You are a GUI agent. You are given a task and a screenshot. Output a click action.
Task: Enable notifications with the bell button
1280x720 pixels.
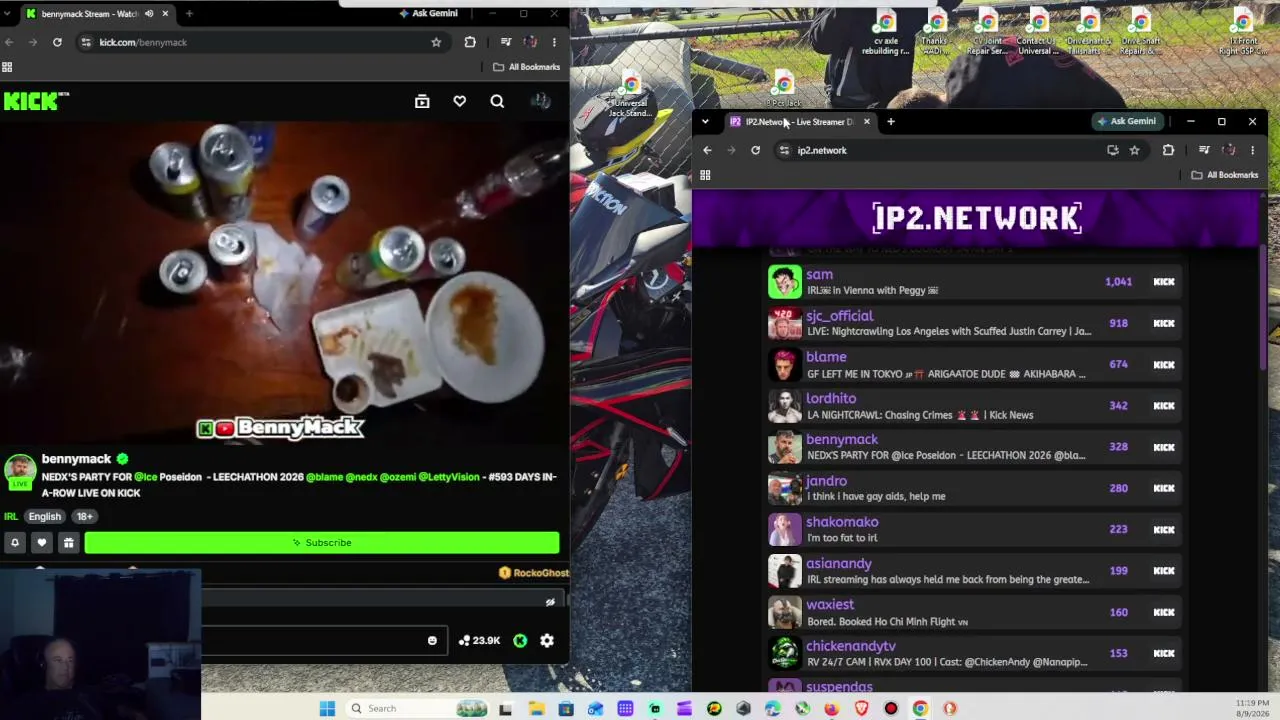click(15, 542)
